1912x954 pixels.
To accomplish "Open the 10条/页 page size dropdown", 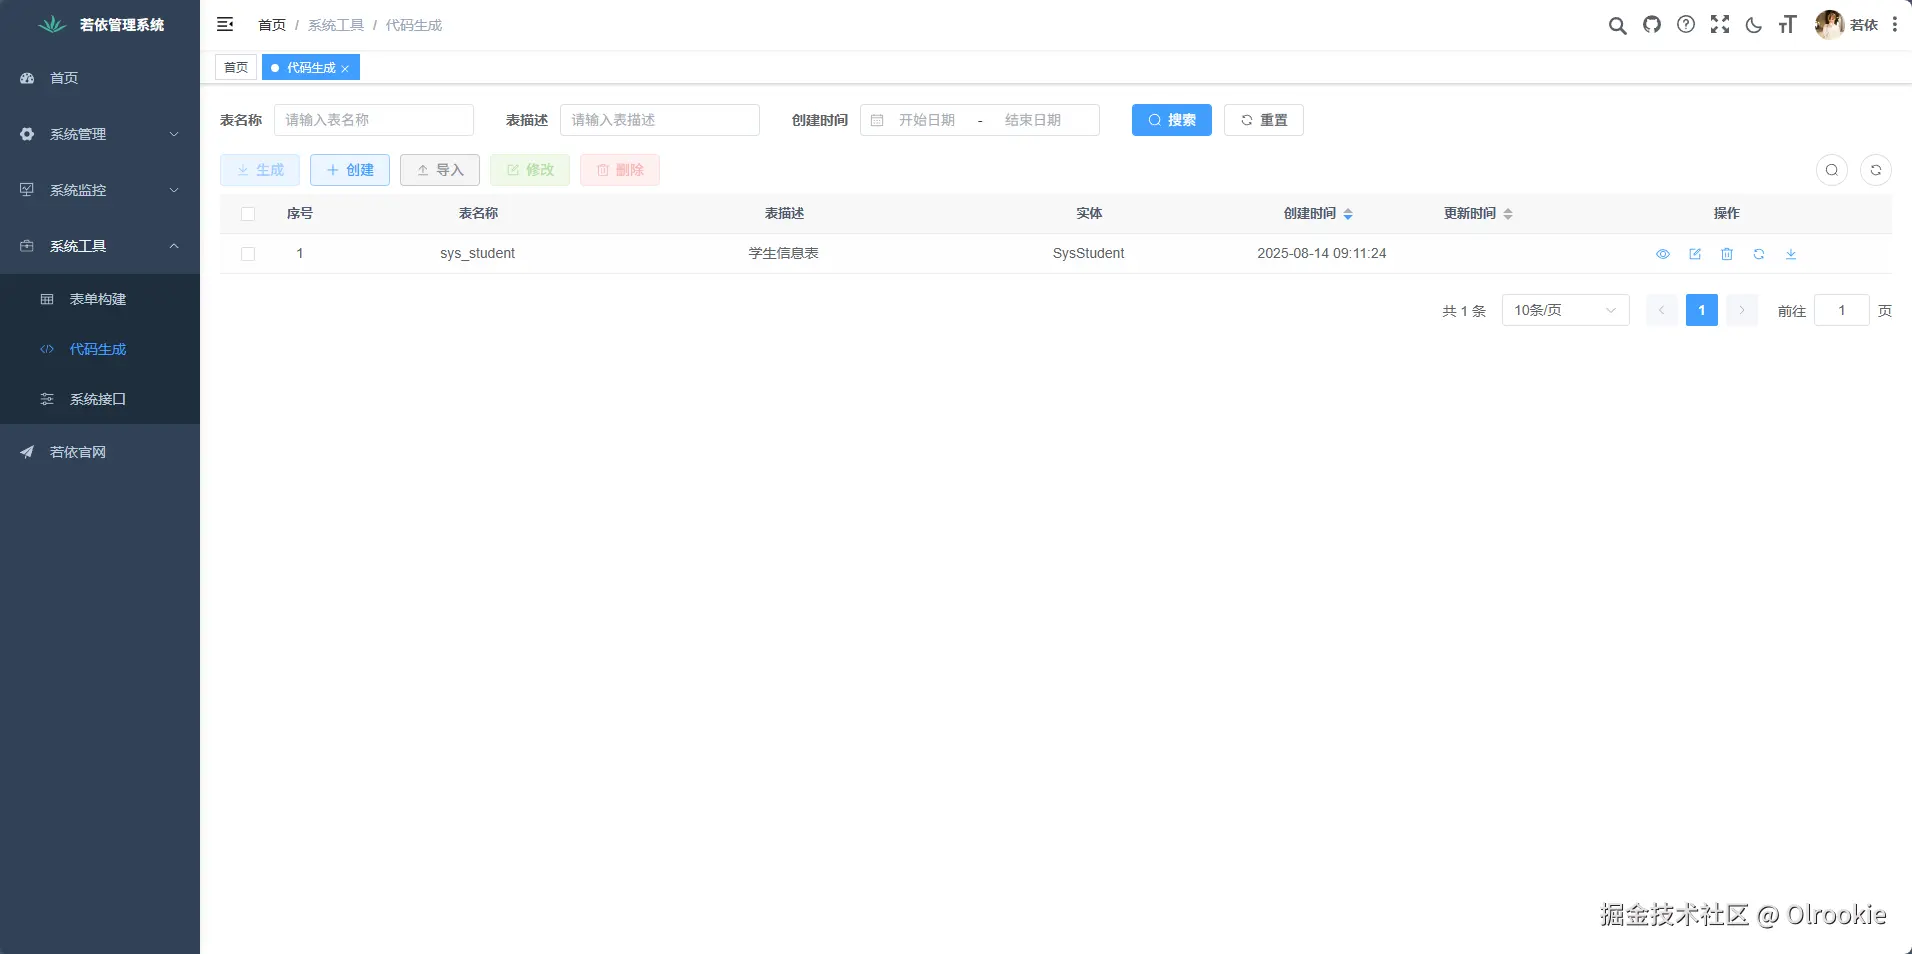I will [1565, 310].
